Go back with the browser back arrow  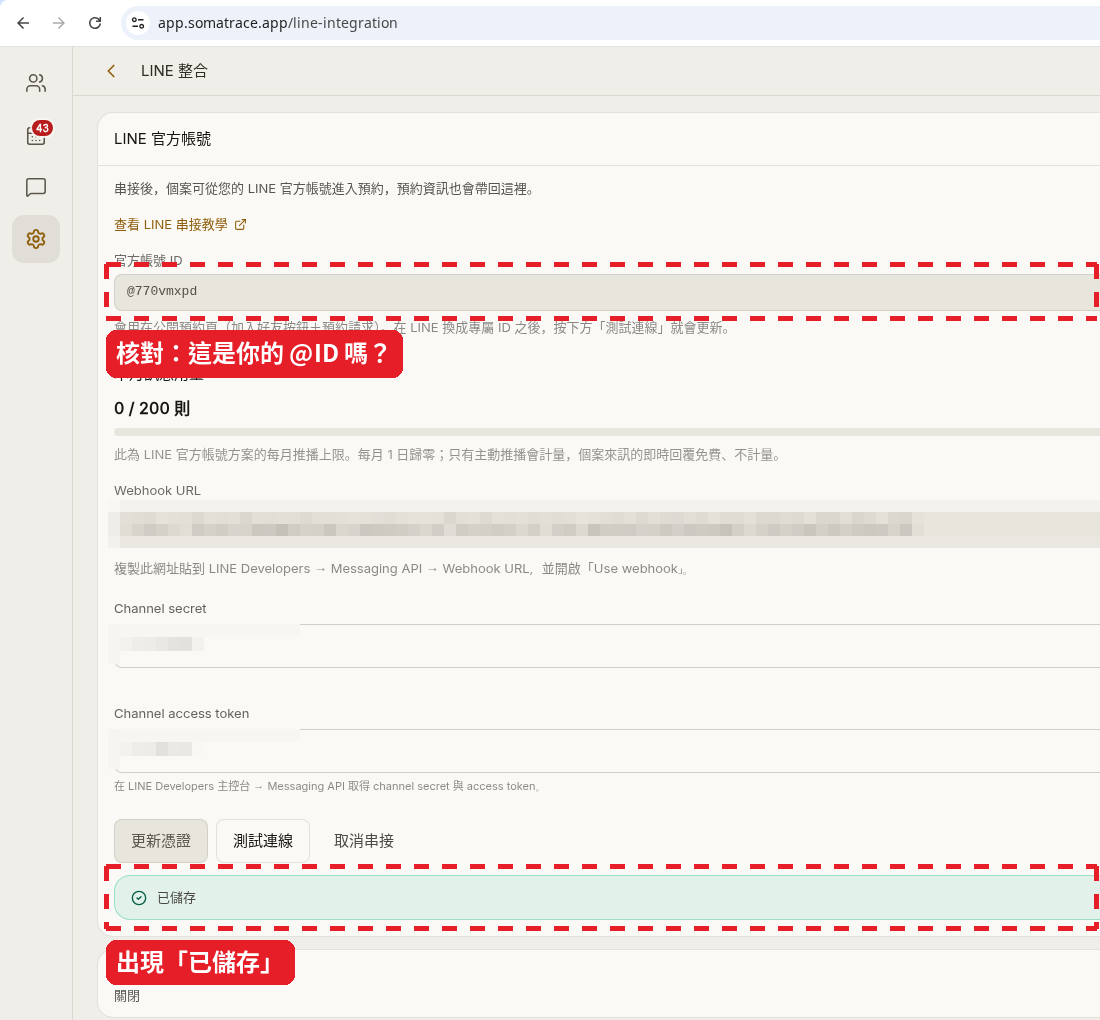tap(23, 23)
